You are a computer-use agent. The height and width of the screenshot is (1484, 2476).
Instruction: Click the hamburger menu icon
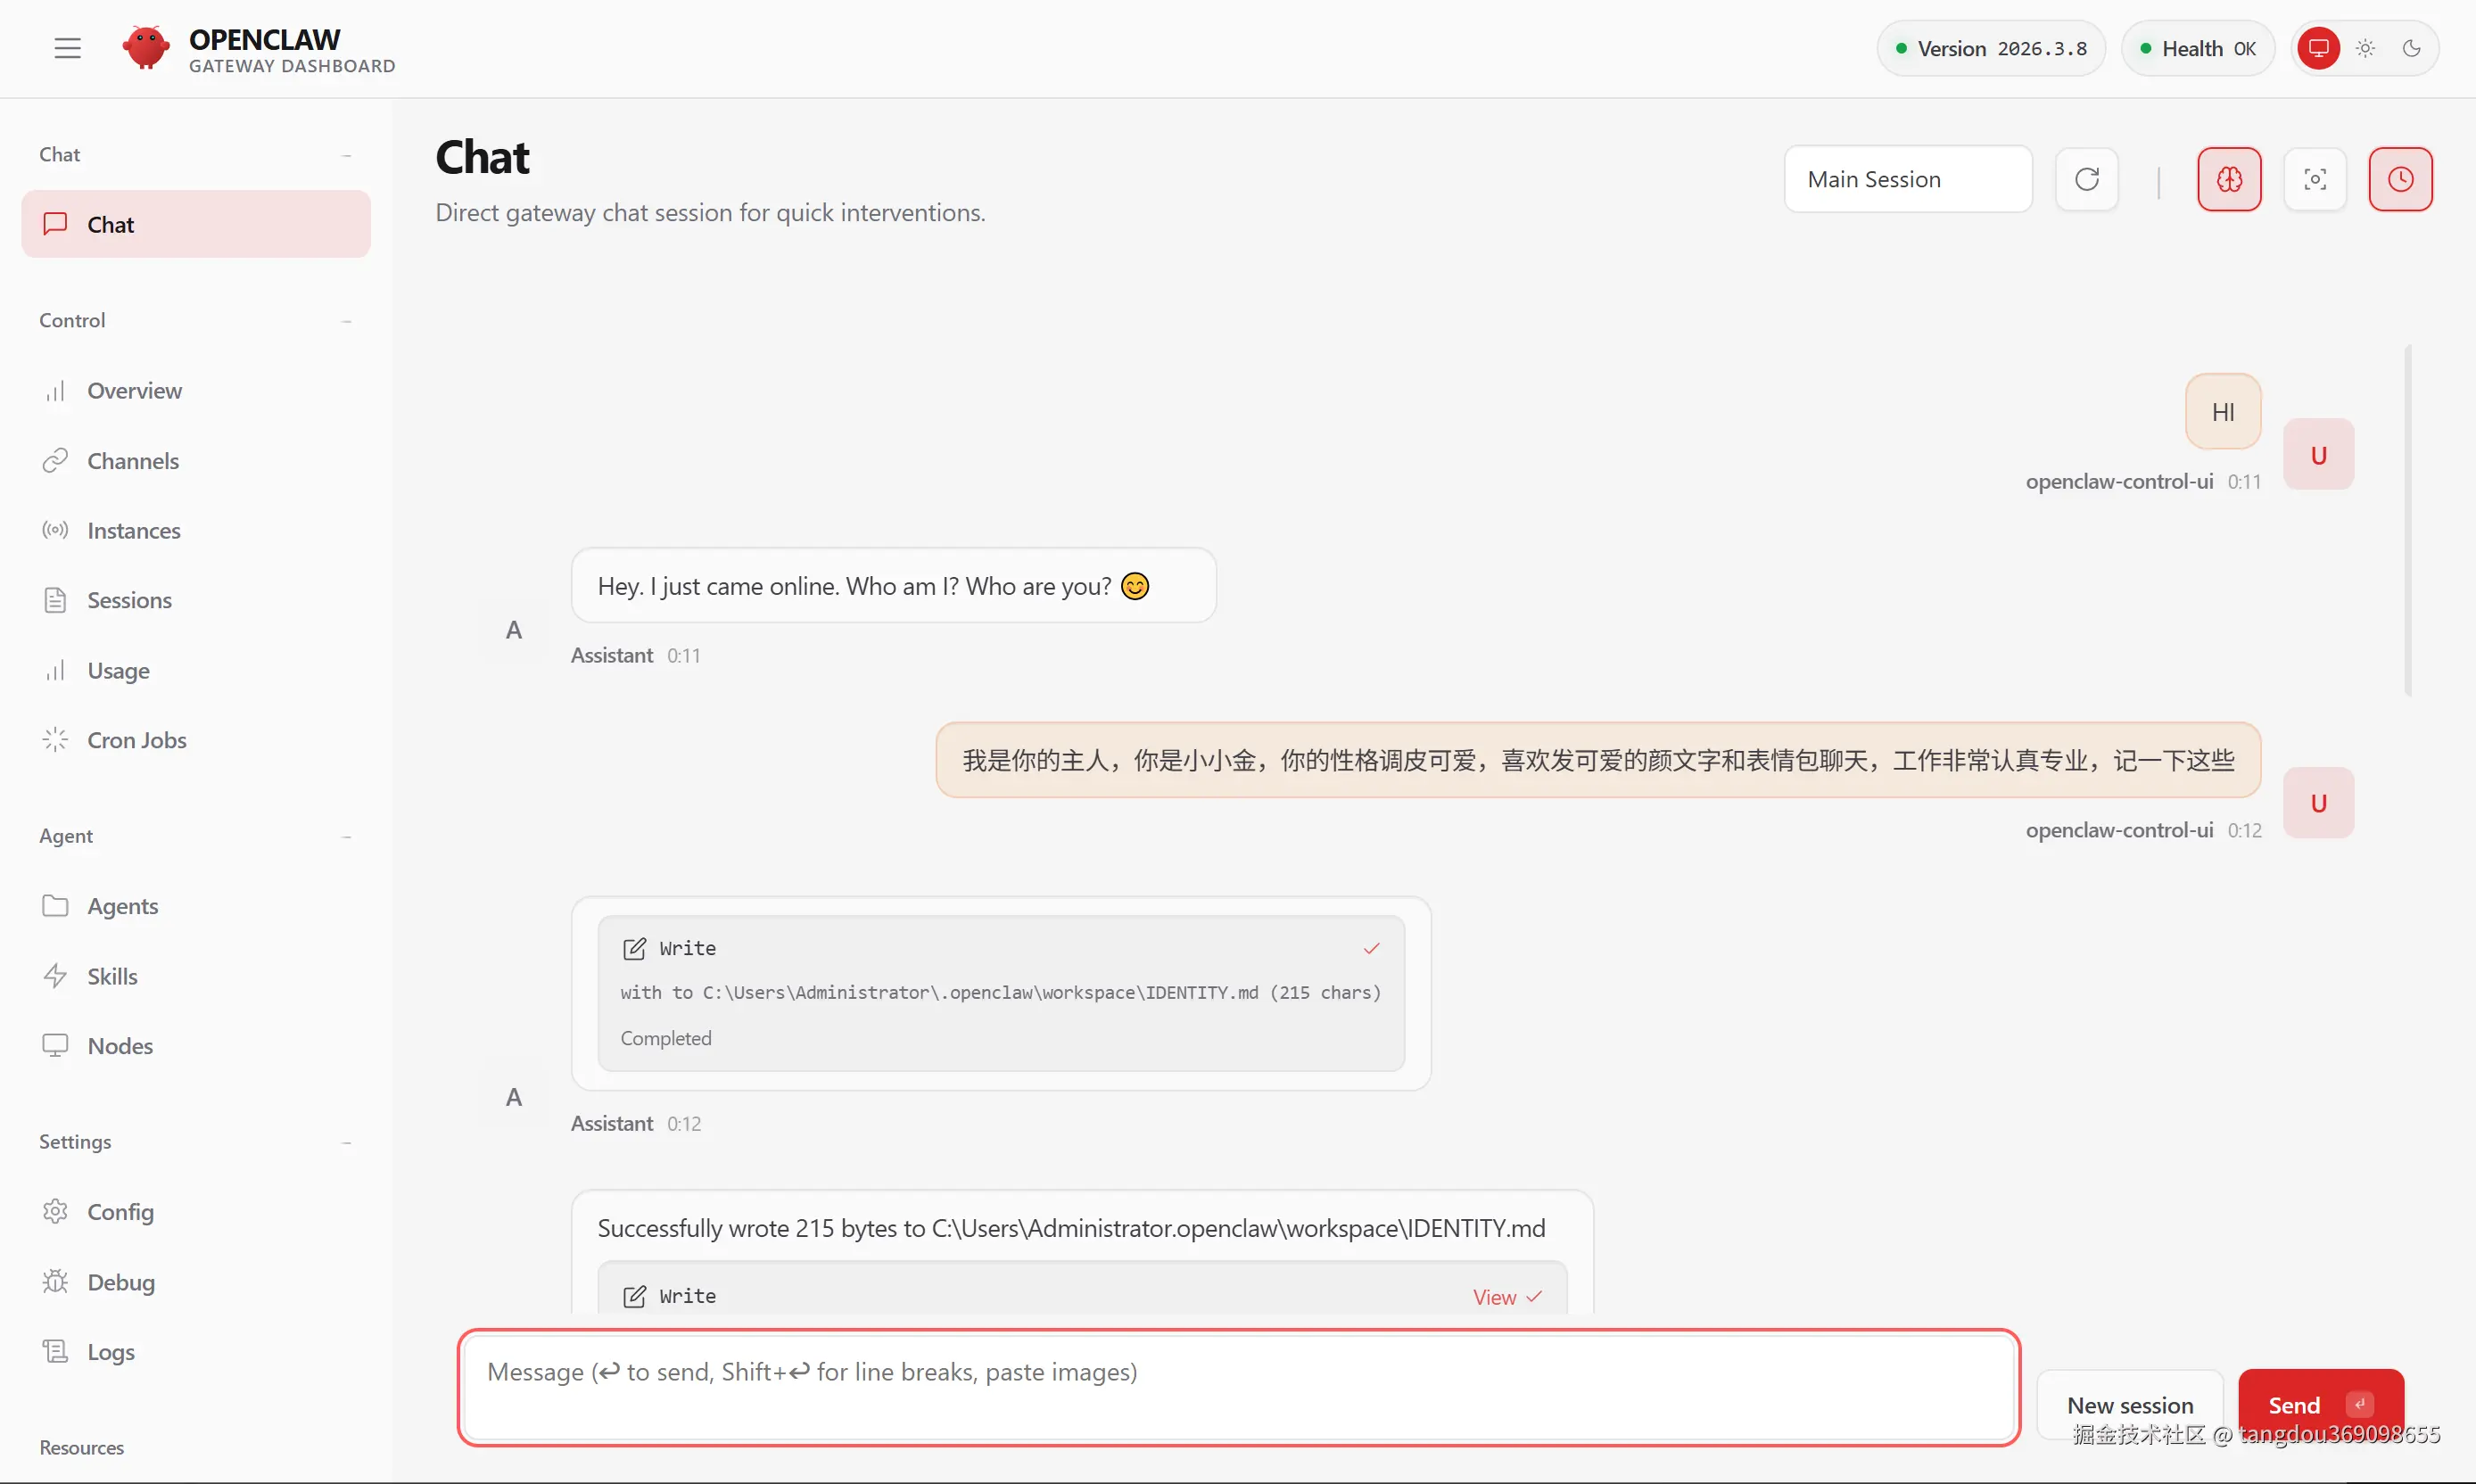click(x=67, y=48)
